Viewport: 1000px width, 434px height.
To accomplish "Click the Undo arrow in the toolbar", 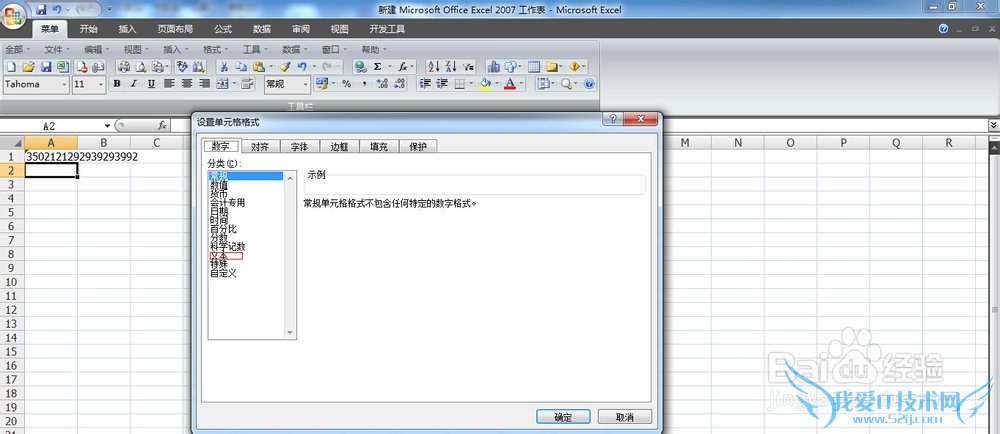I will [x=302, y=67].
